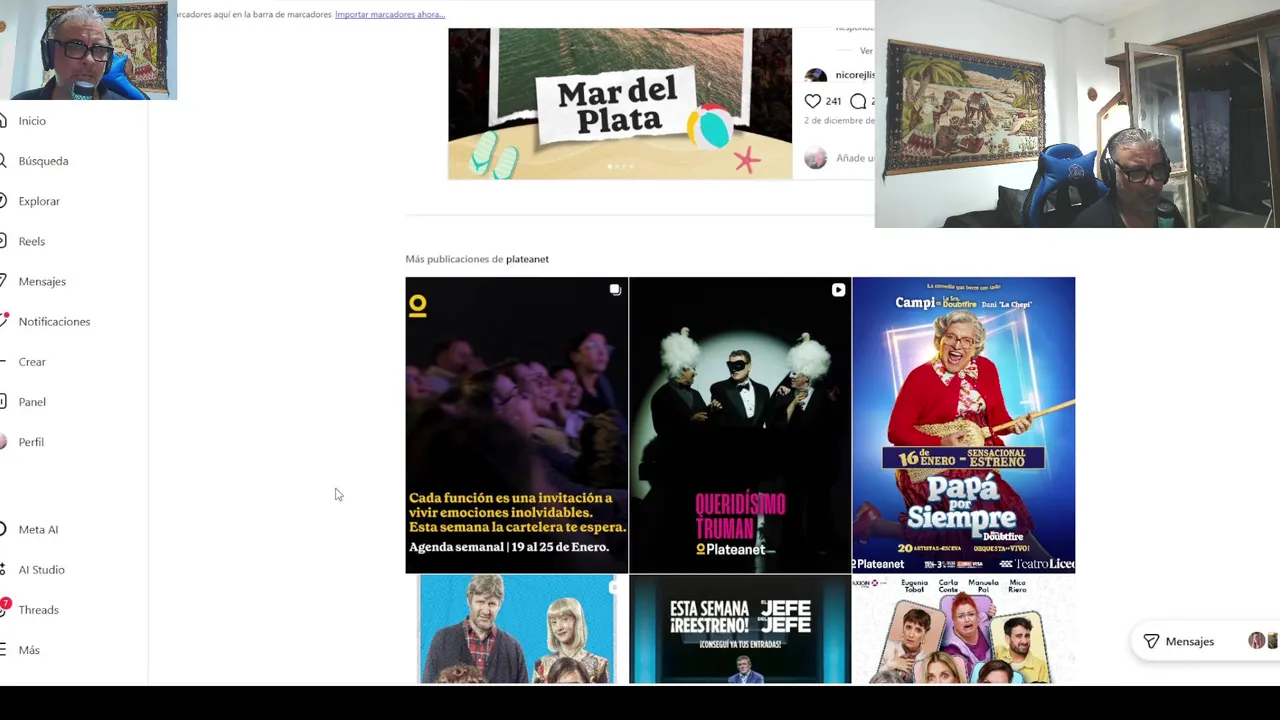Image resolution: width=1280 pixels, height=720 pixels.
Task: Click the comment bubble icon on the post
Action: 858,101
